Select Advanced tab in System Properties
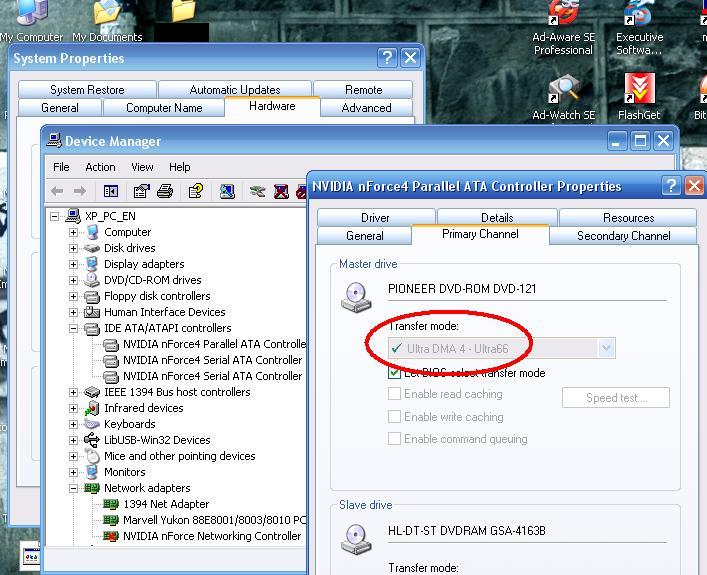707x575 pixels. (x=366, y=107)
